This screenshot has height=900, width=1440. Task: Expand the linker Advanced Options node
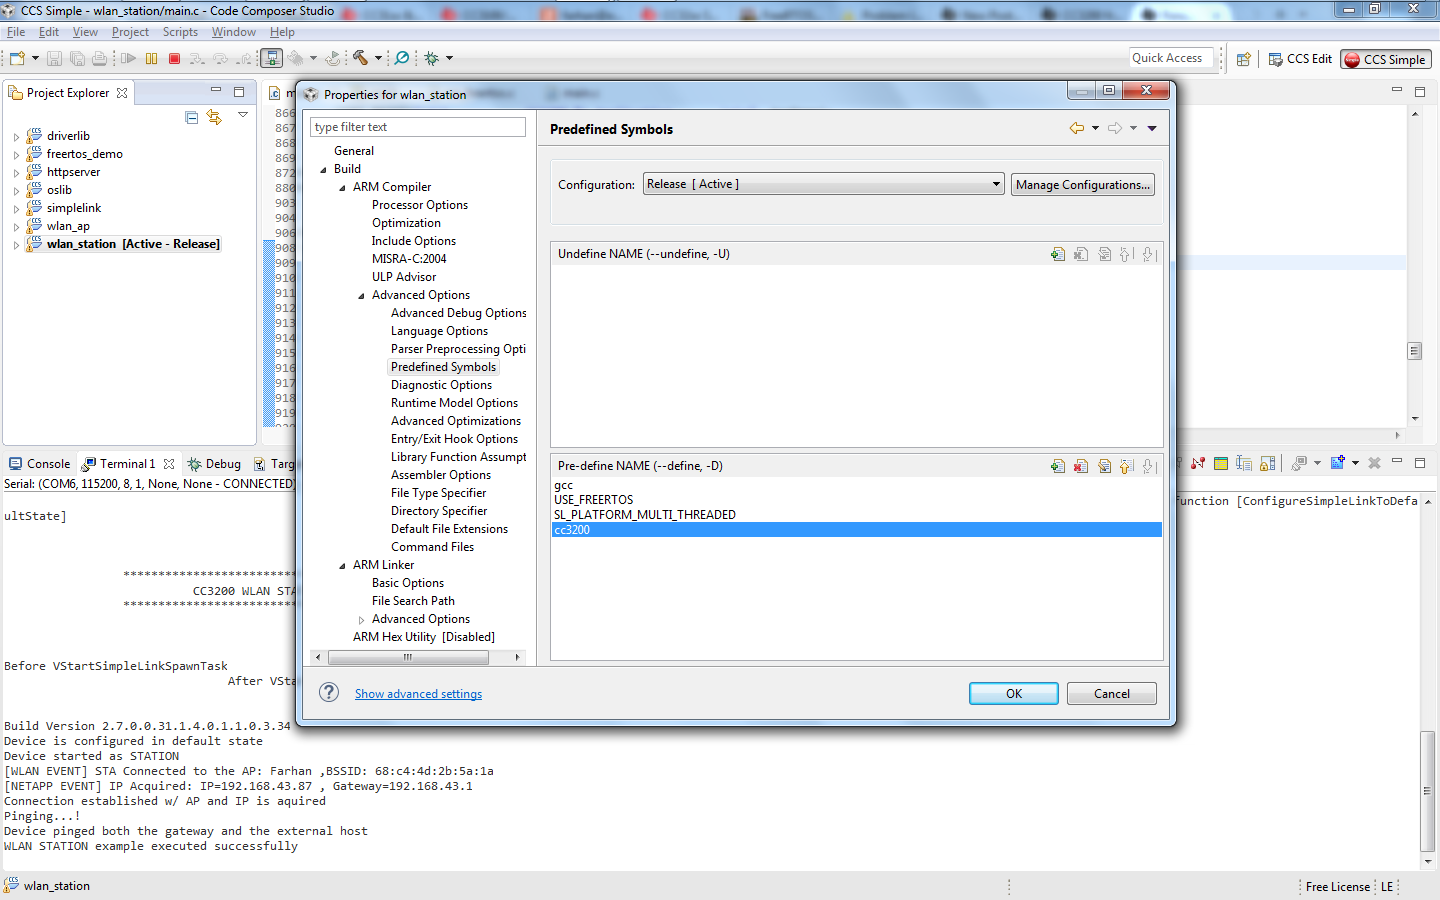point(361,620)
